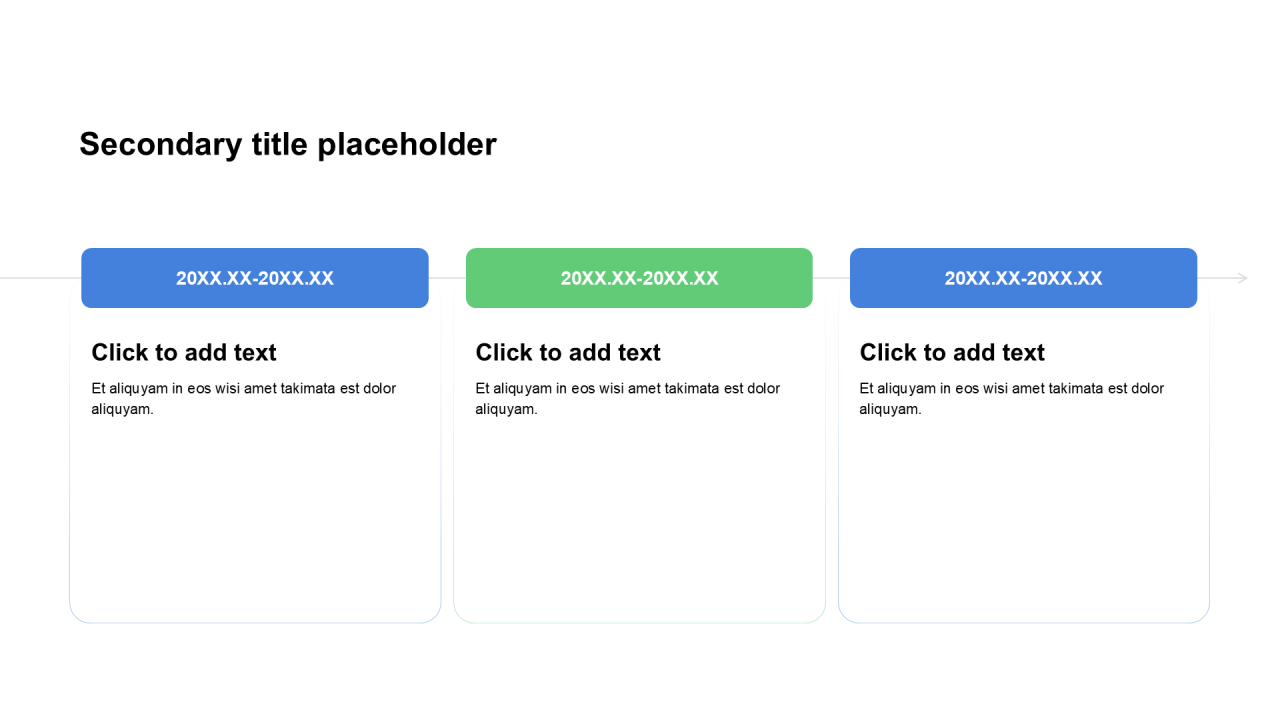The width and height of the screenshot is (1280, 720).
Task: Select the right card's body paragraph
Action: click(x=1012, y=399)
